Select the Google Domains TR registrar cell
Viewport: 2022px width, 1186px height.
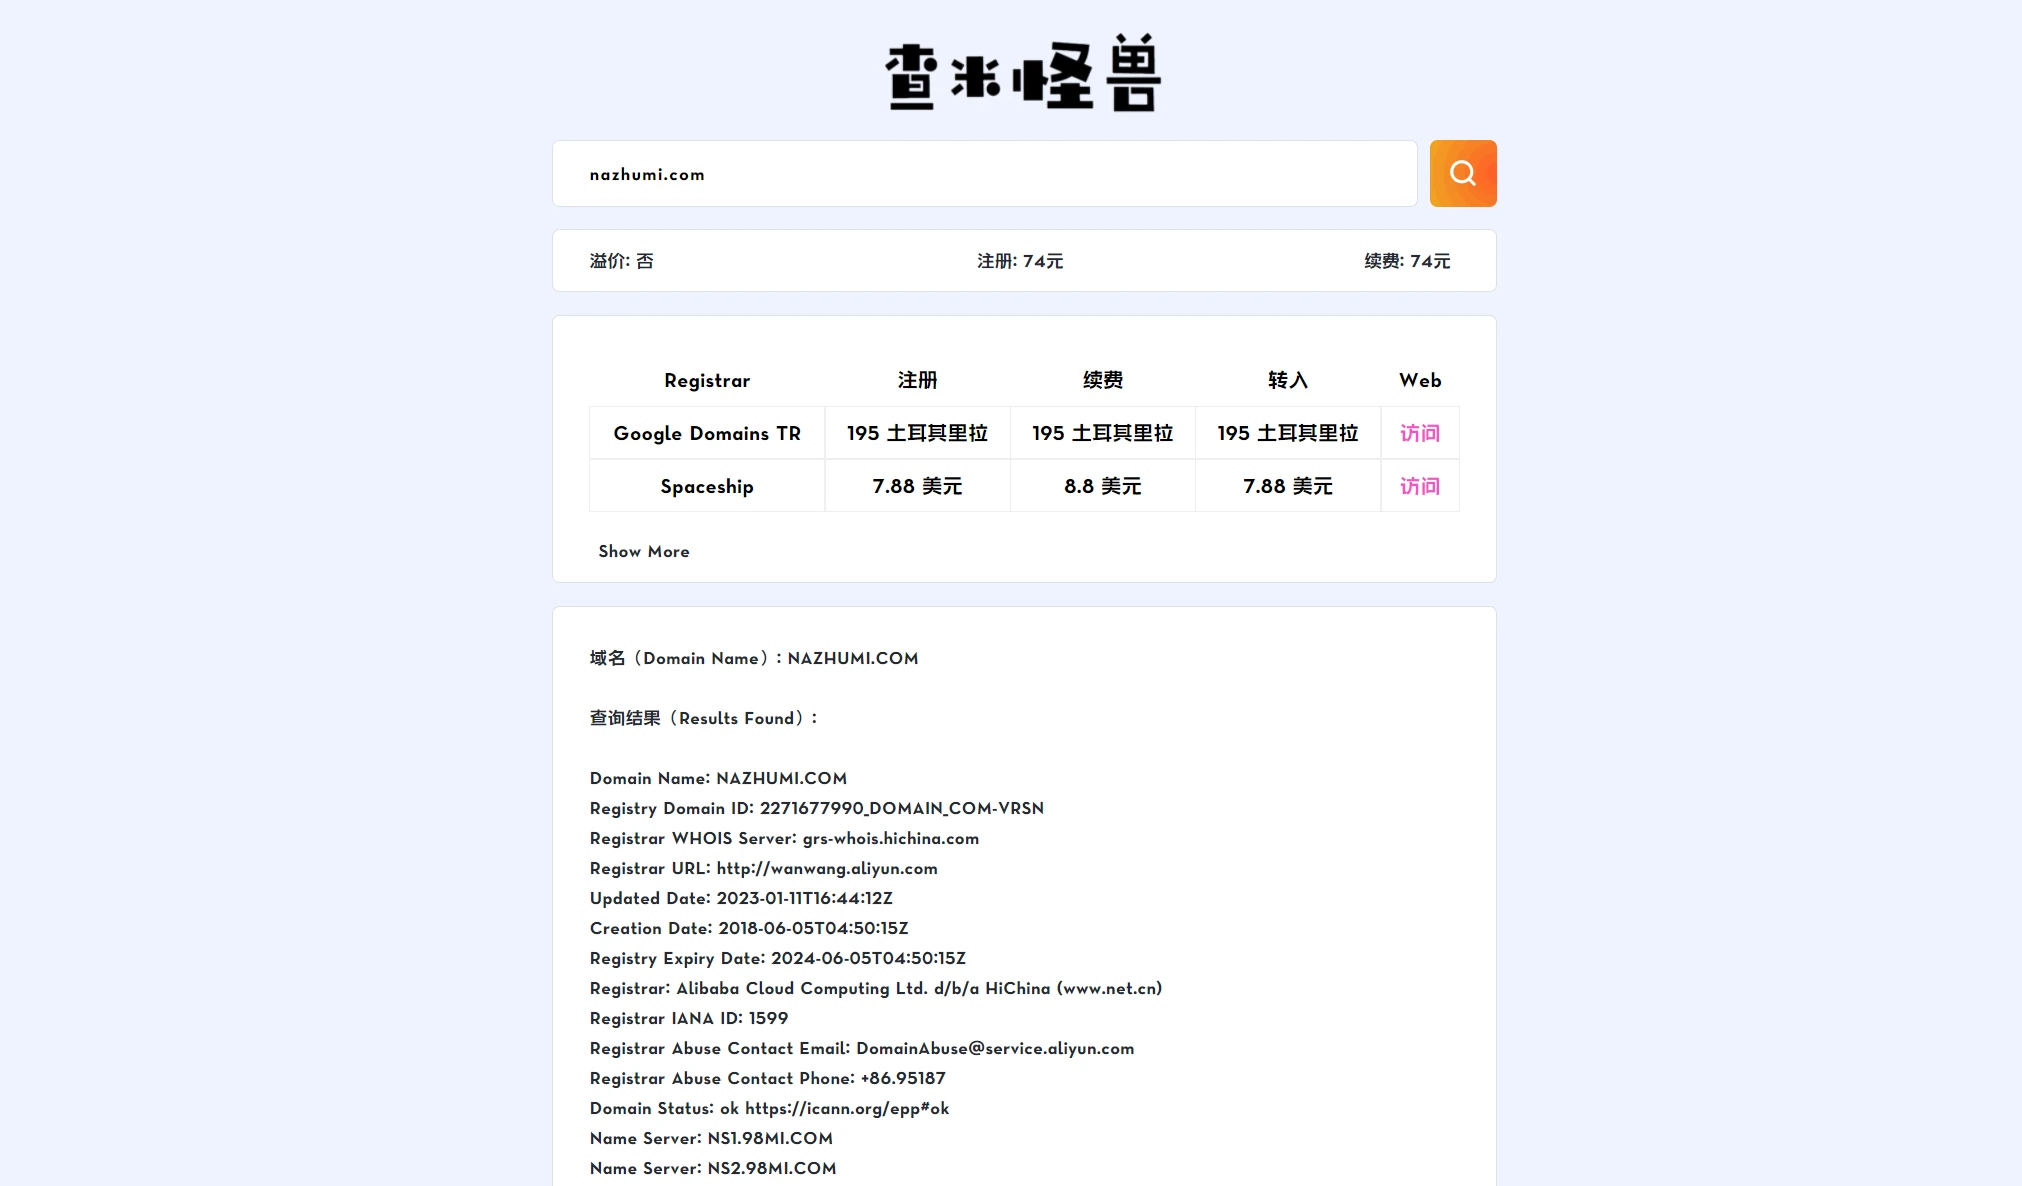pyautogui.click(x=706, y=433)
